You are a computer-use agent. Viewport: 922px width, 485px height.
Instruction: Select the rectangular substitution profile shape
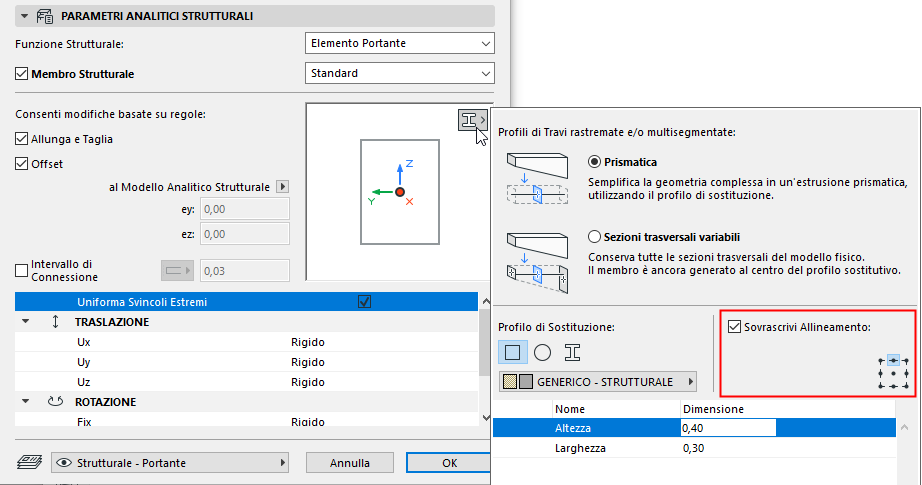tap(513, 352)
